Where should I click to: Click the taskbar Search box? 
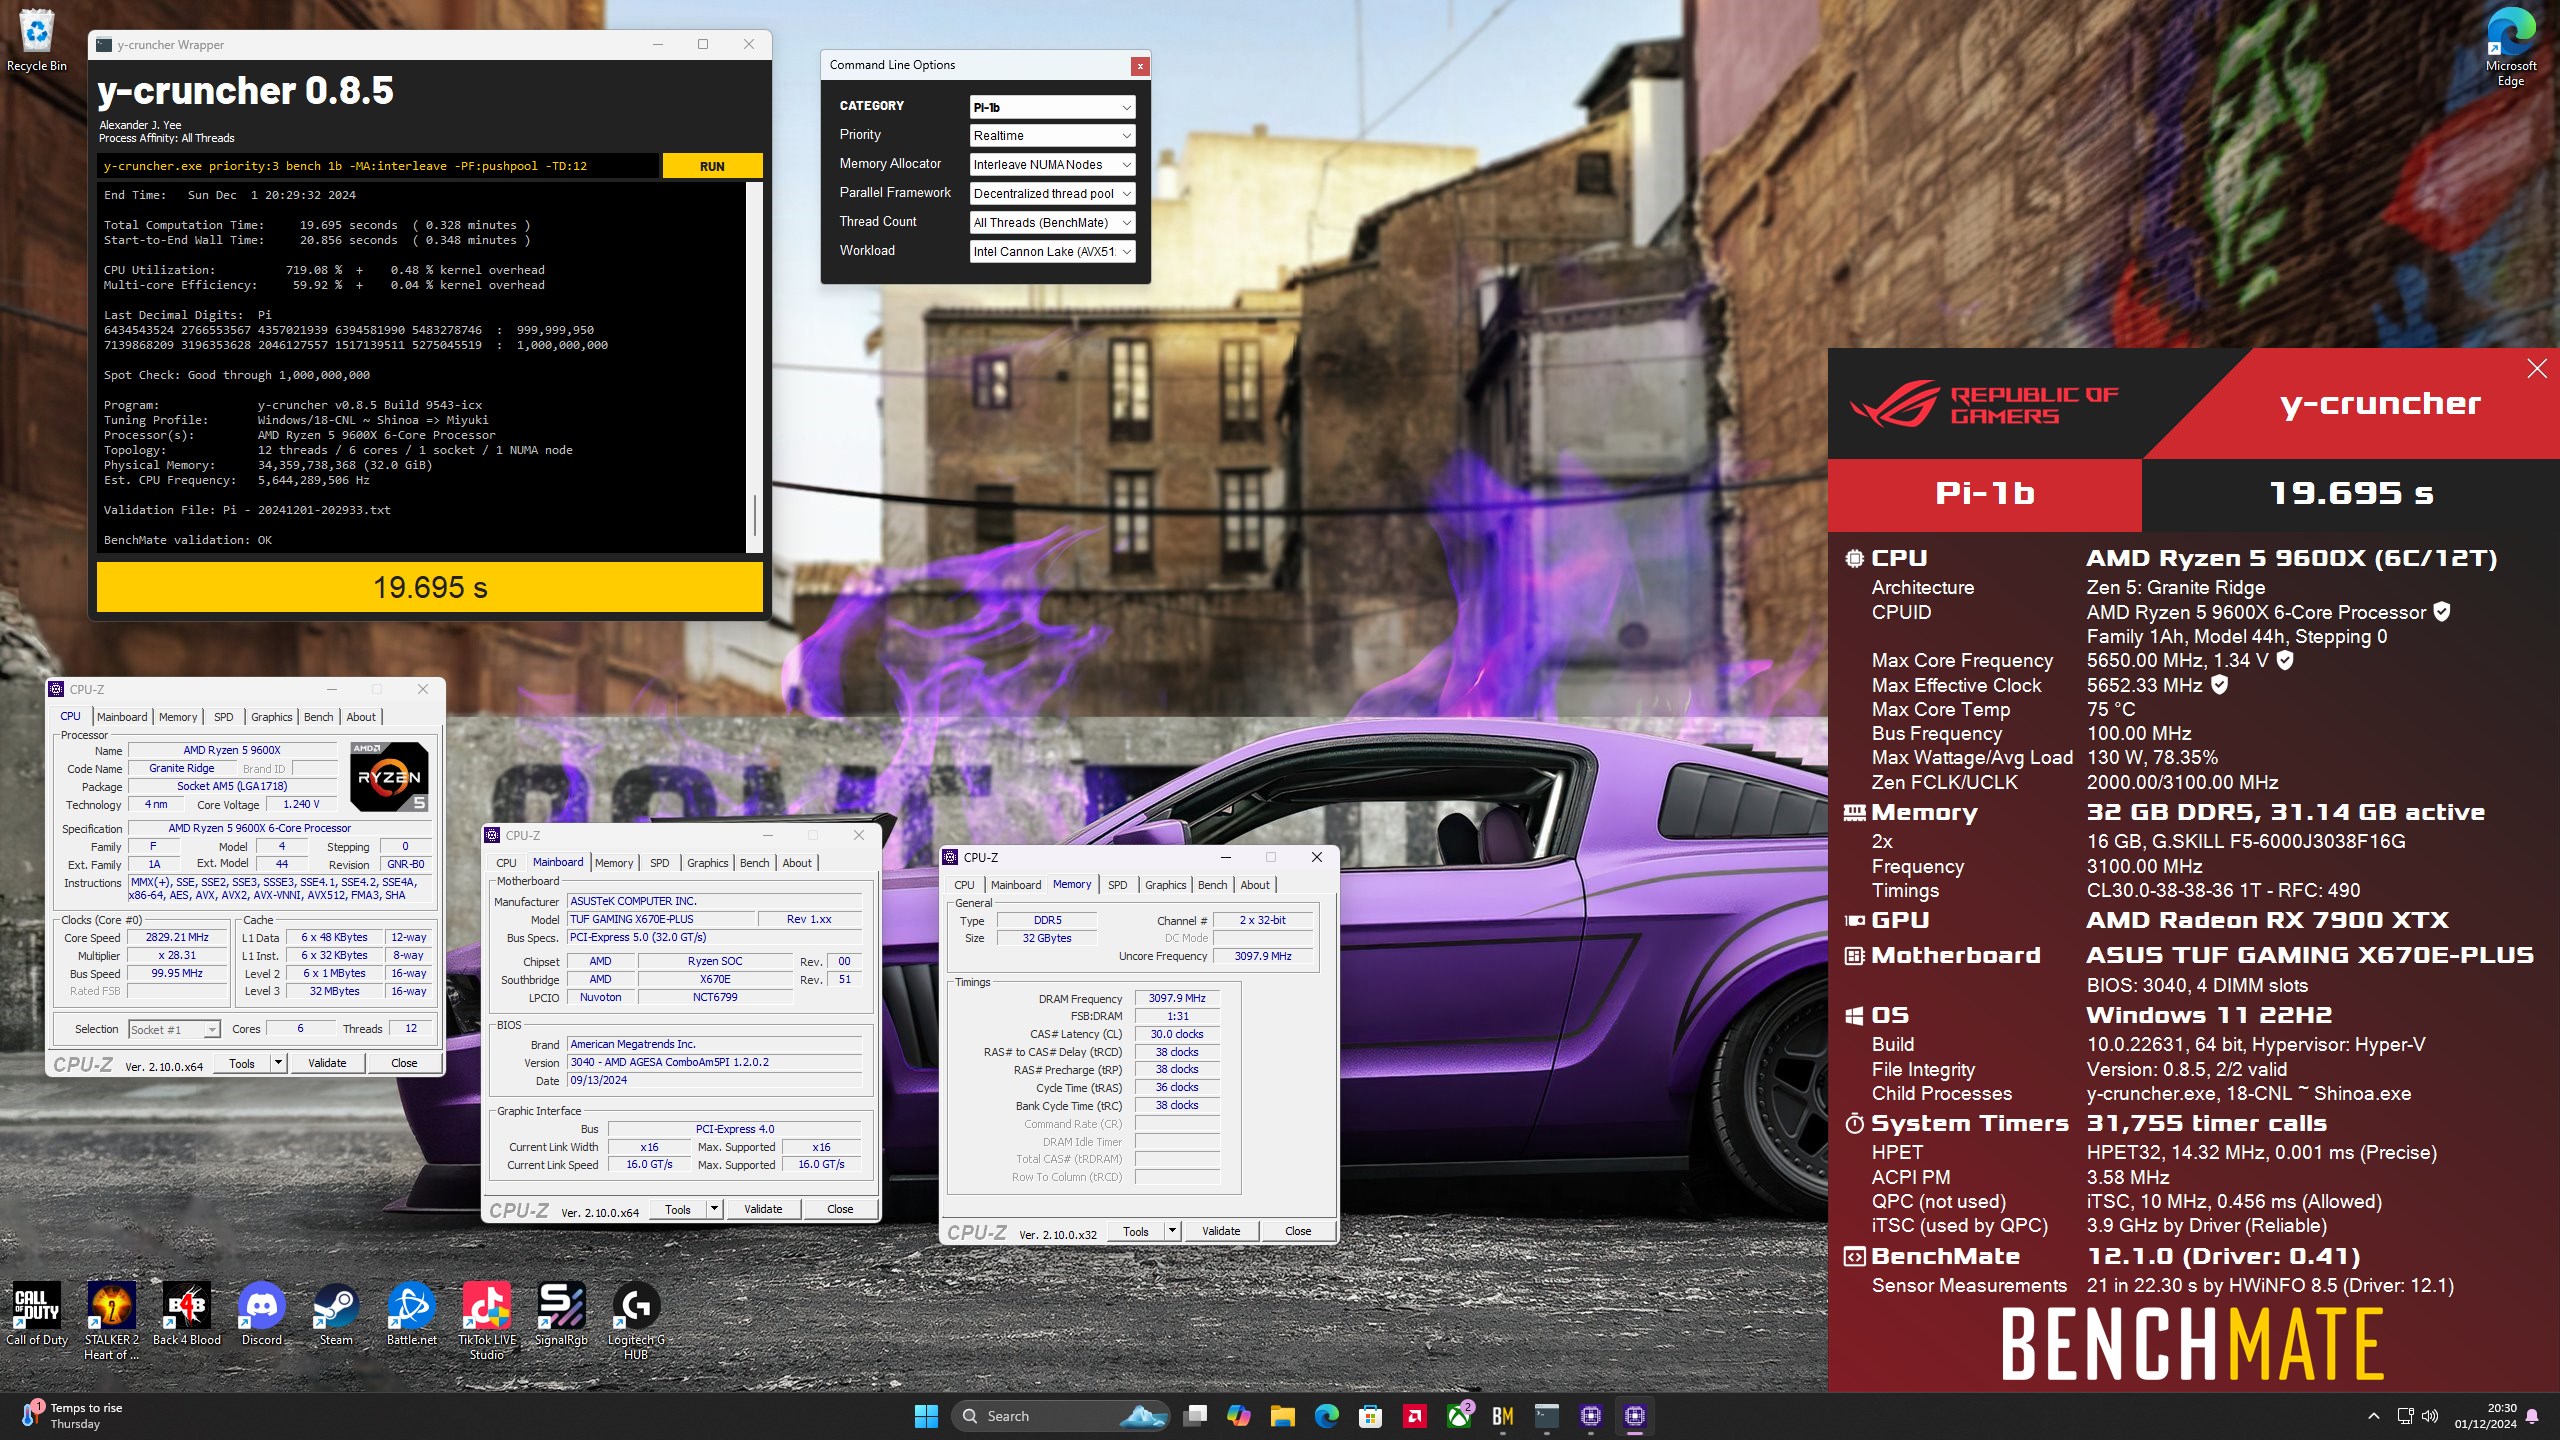pos(1060,1416)
